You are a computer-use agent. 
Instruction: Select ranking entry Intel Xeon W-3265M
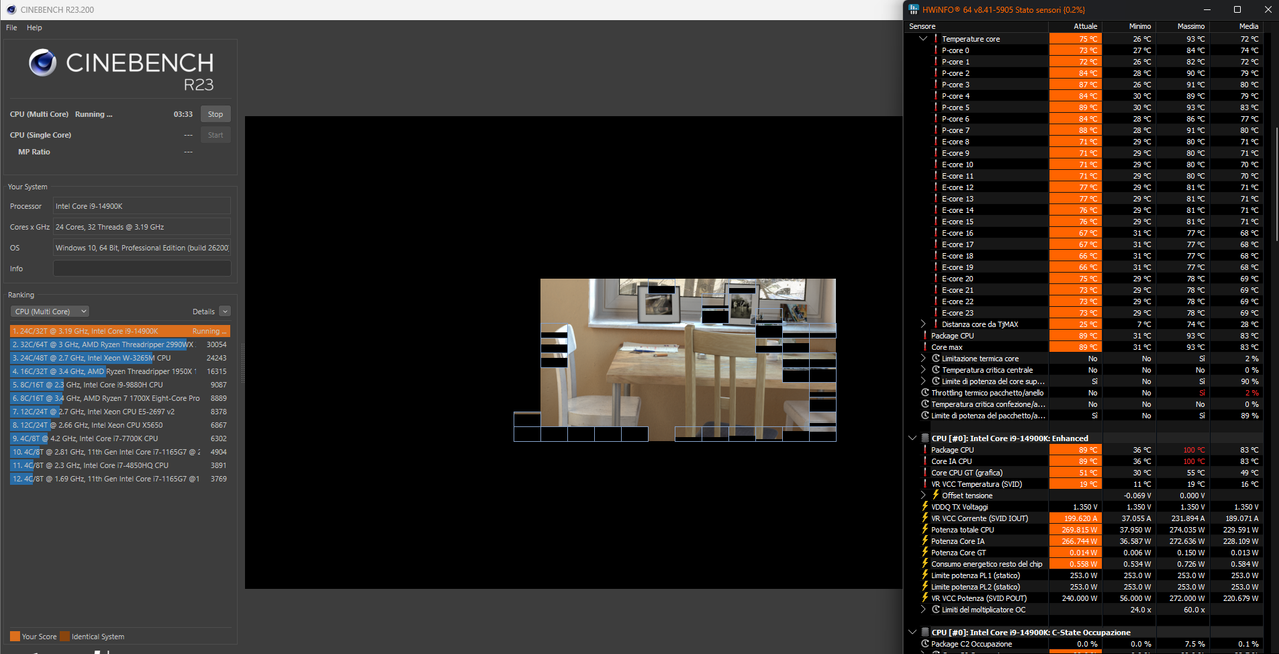(120, 357)
